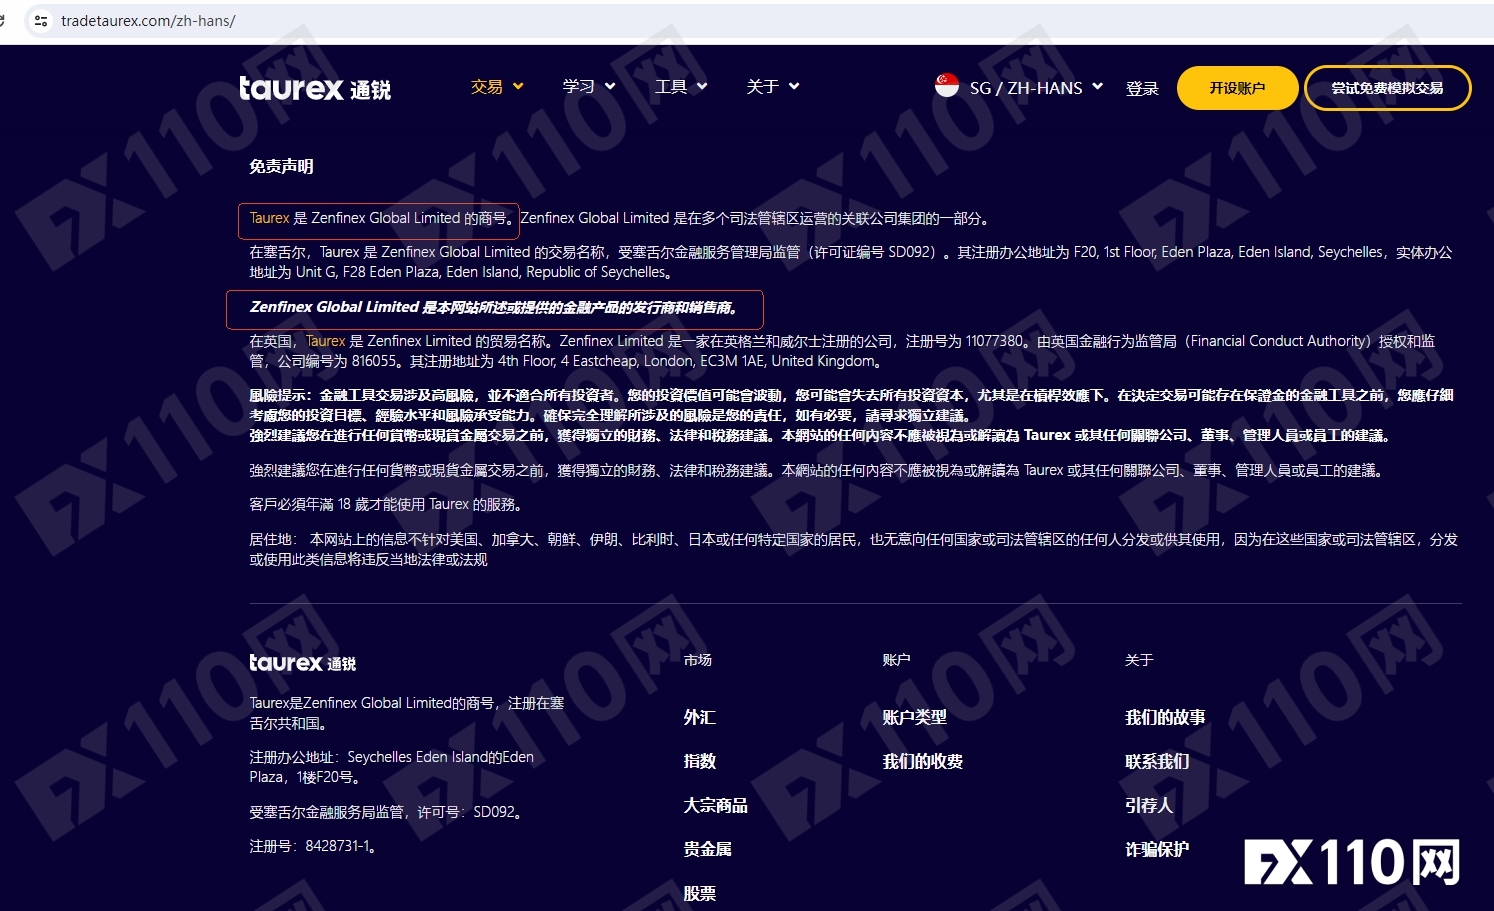
Task: Click the 登录 login link
Action: (x=1142, y=89)
